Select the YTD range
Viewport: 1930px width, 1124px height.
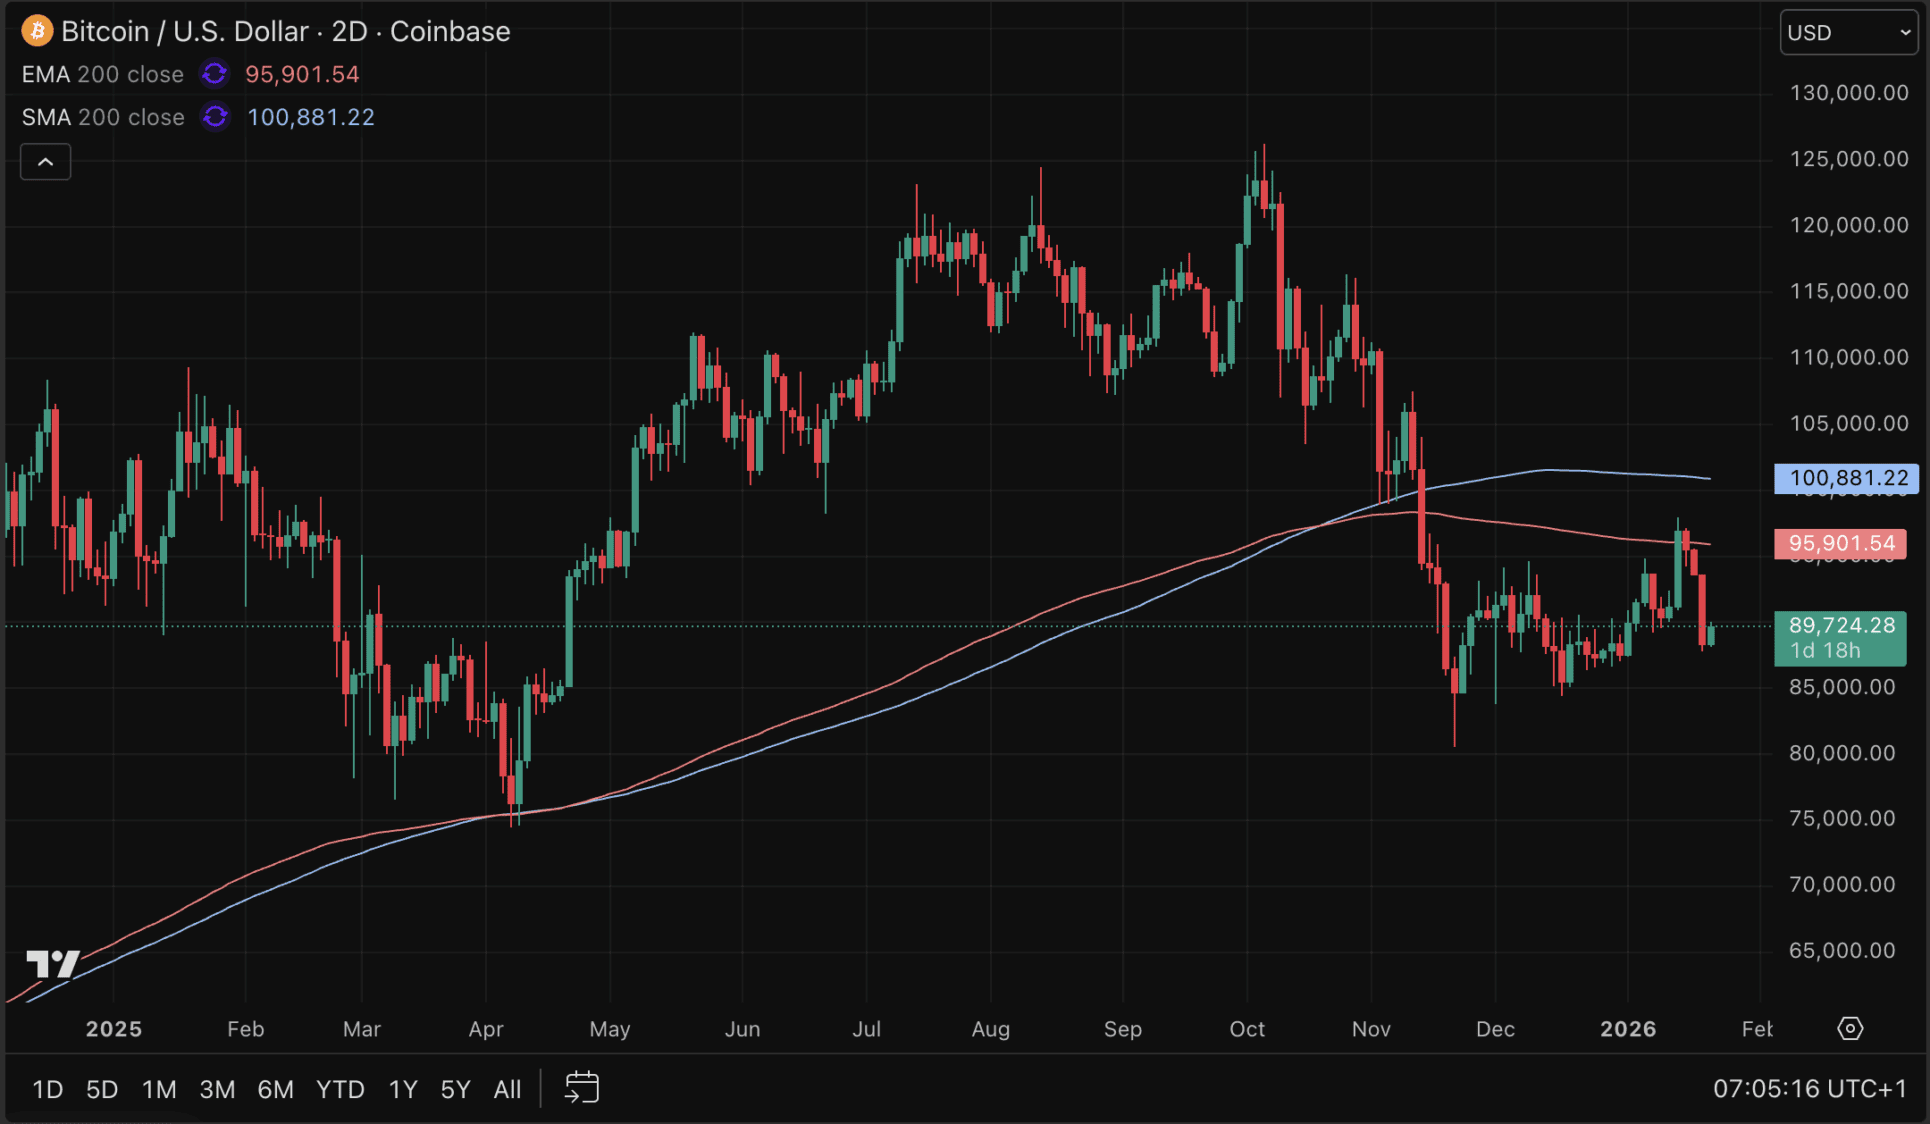point(340,1089)
